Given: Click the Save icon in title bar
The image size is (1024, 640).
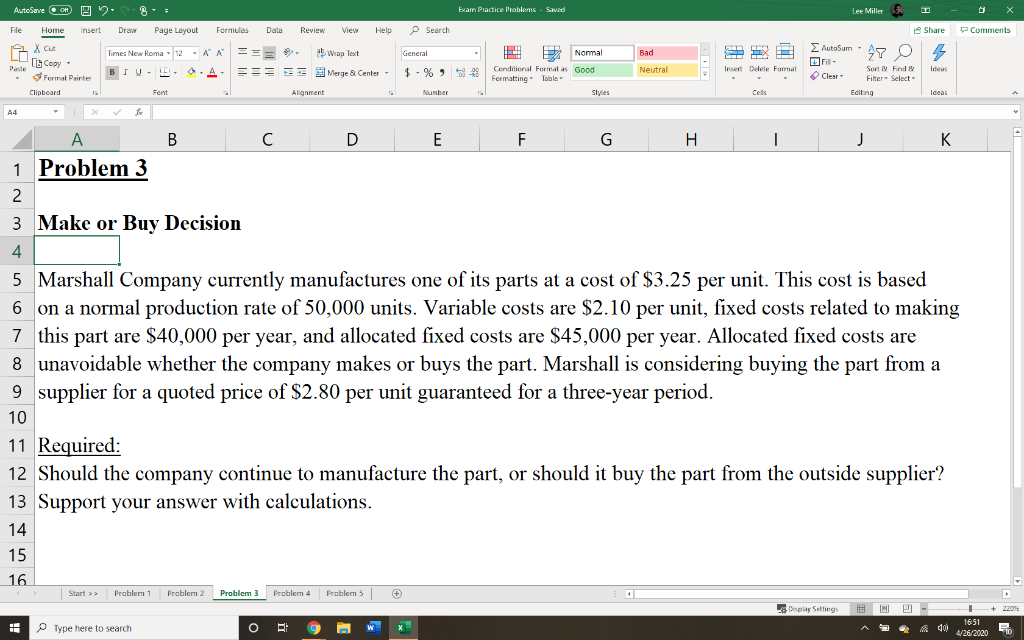Looking at the screenshot, I should tap(86, 10).
